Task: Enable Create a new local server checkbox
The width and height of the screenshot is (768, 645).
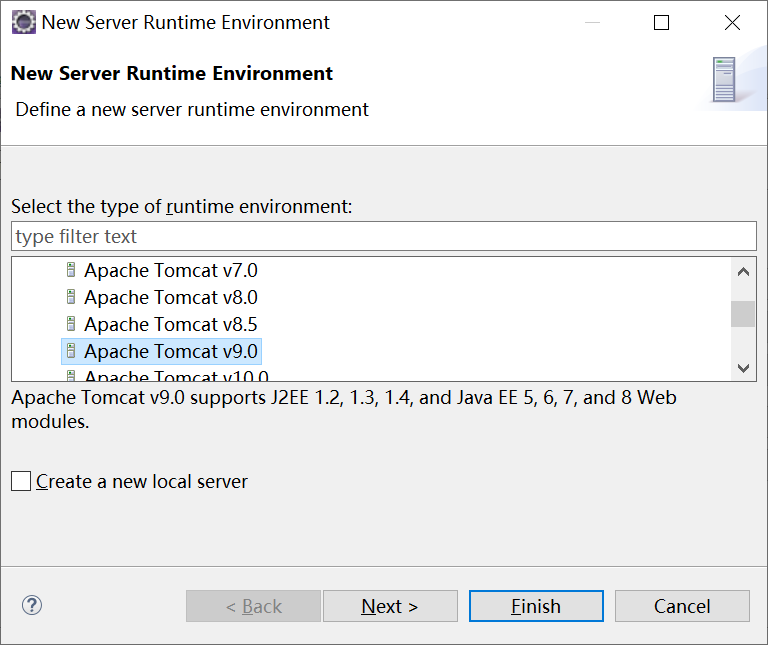Action: (21, 481)
